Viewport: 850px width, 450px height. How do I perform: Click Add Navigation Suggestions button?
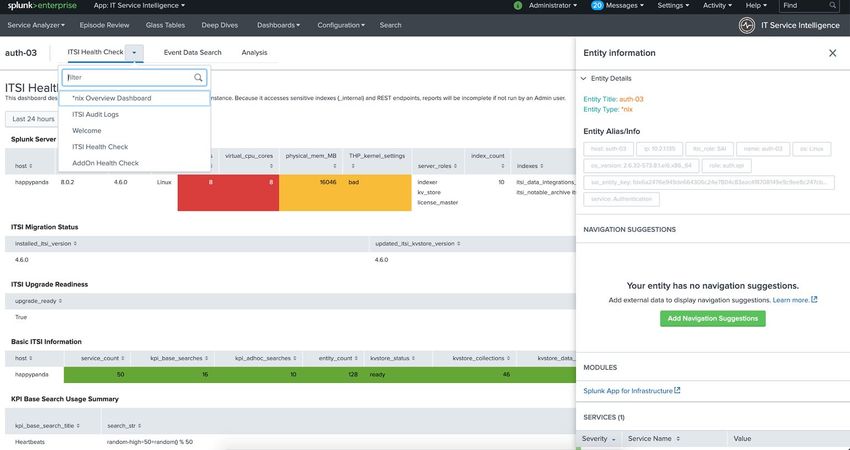tap(713, 318)
